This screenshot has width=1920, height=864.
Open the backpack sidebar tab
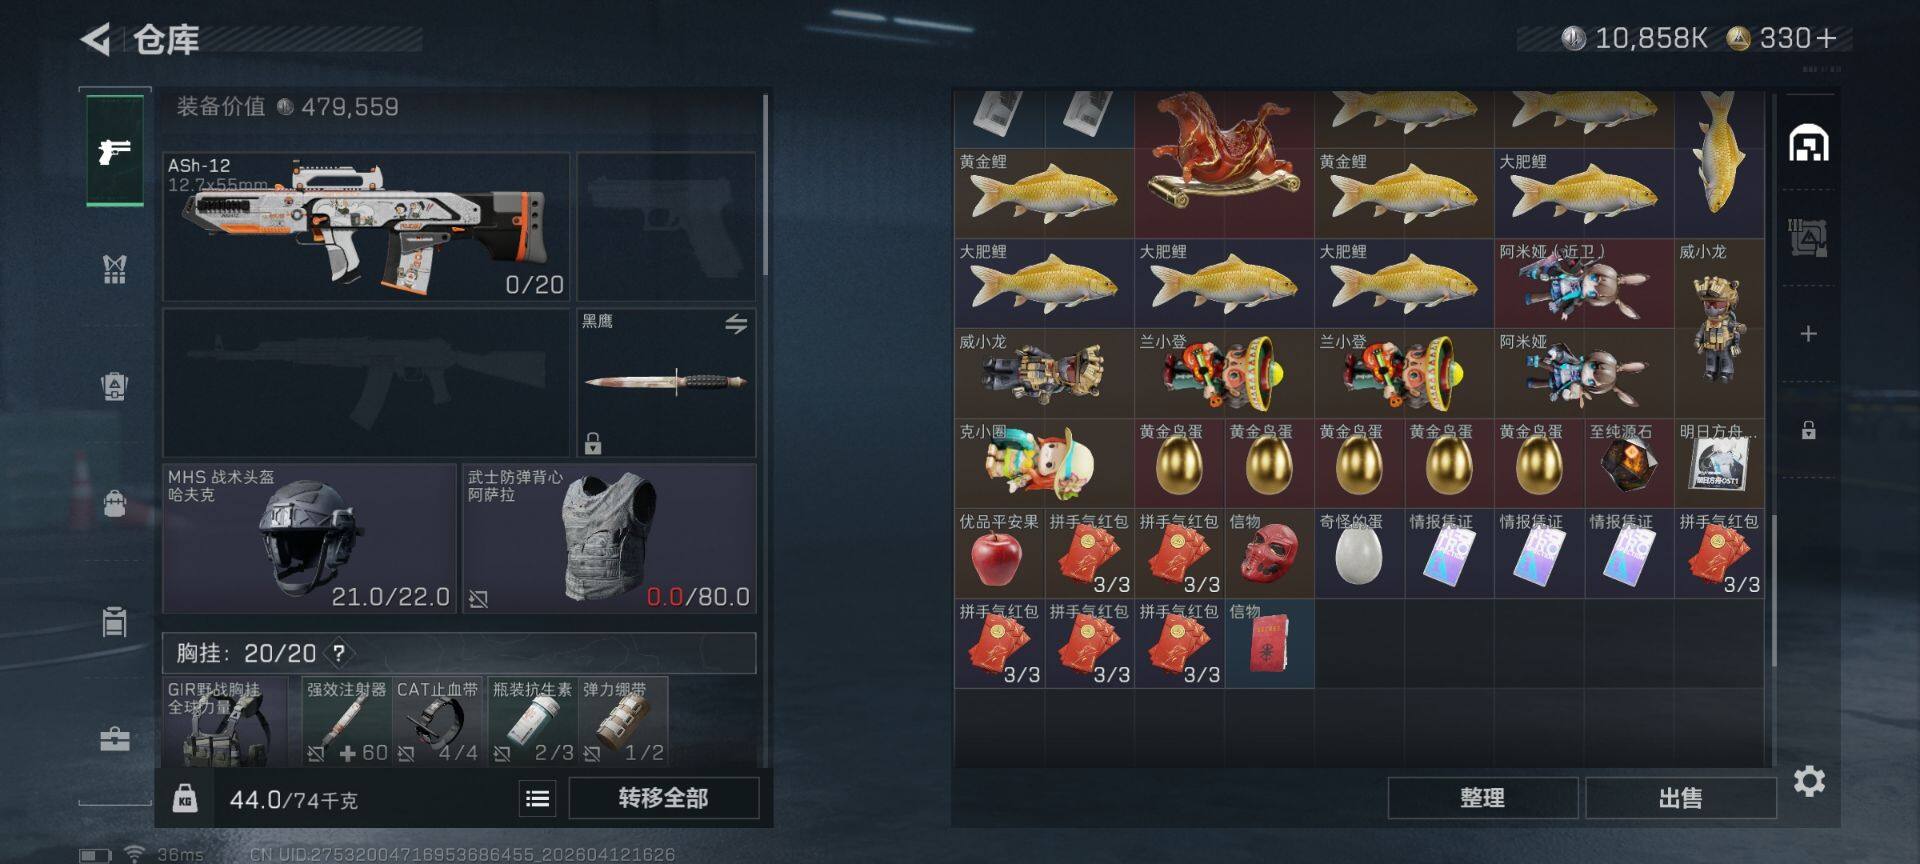[115, 503]
